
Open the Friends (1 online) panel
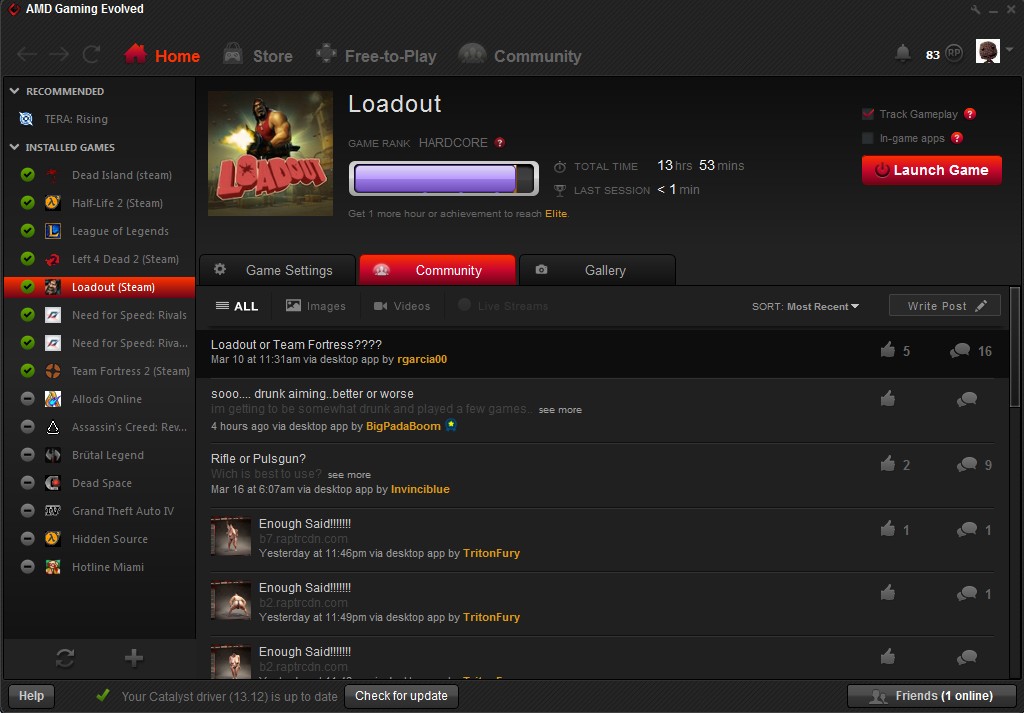tap(931, 695)
